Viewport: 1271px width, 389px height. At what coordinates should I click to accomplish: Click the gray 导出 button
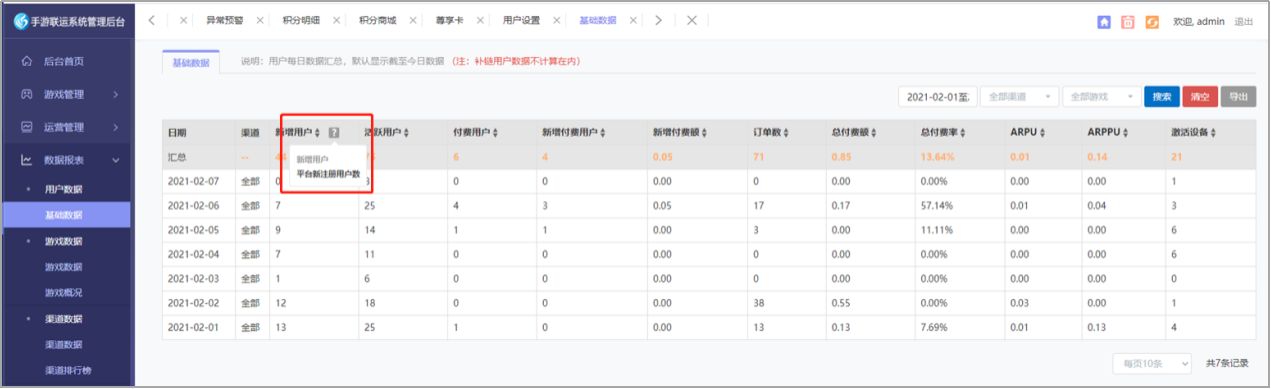click(1238, 96)
